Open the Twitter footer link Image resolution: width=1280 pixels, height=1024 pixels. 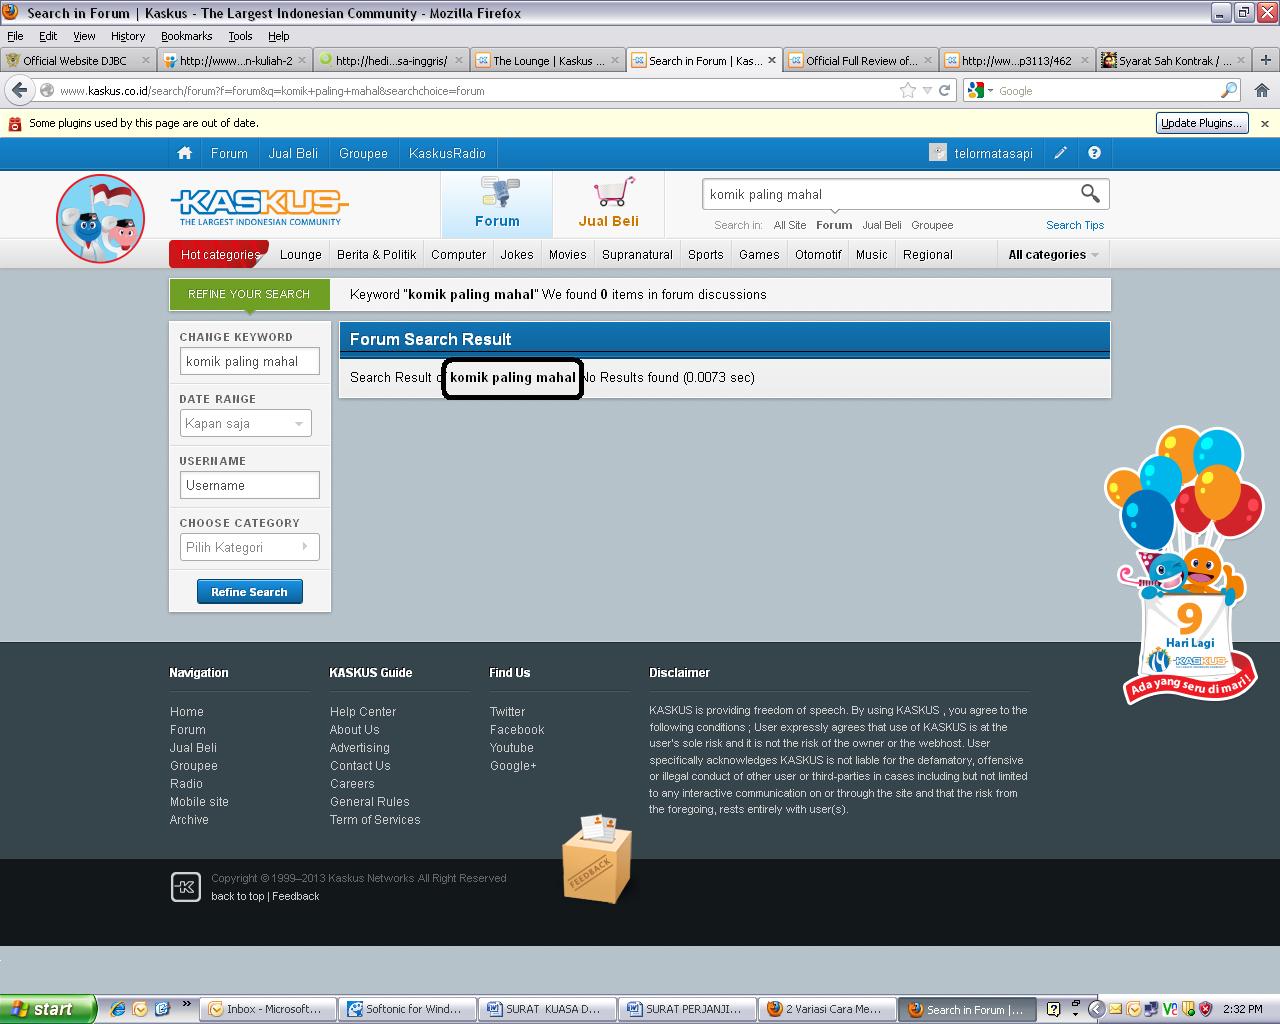click(507, 711)
